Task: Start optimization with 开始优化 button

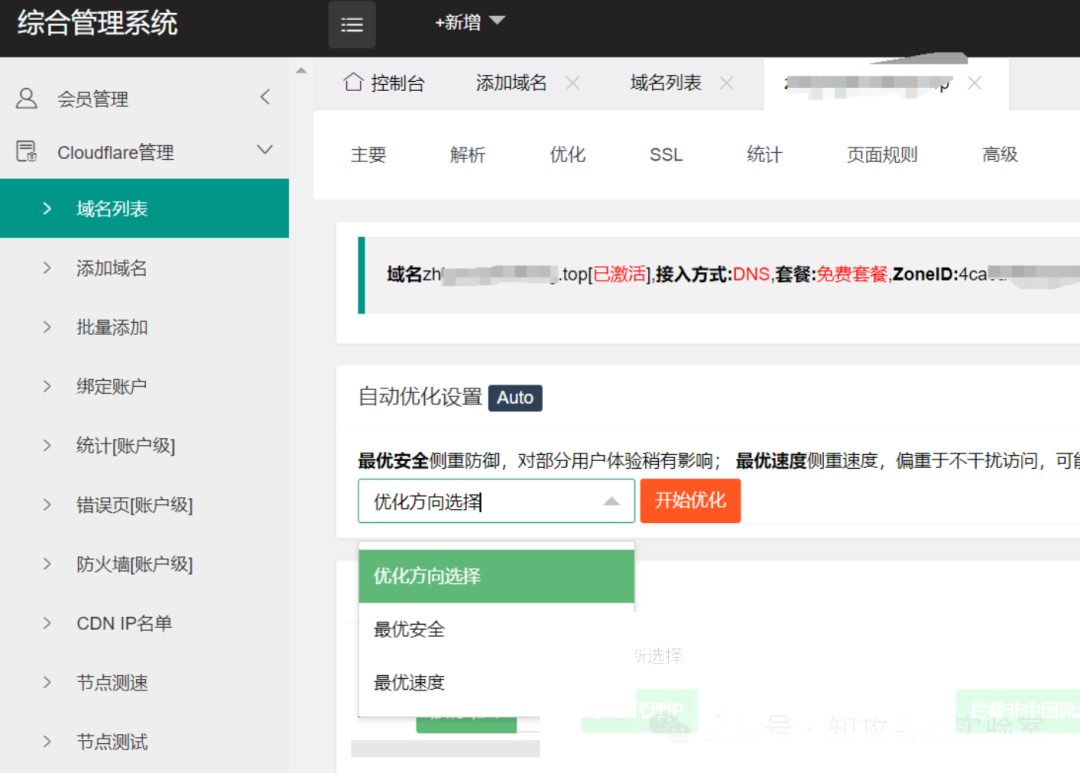Action: click(690, 501)
